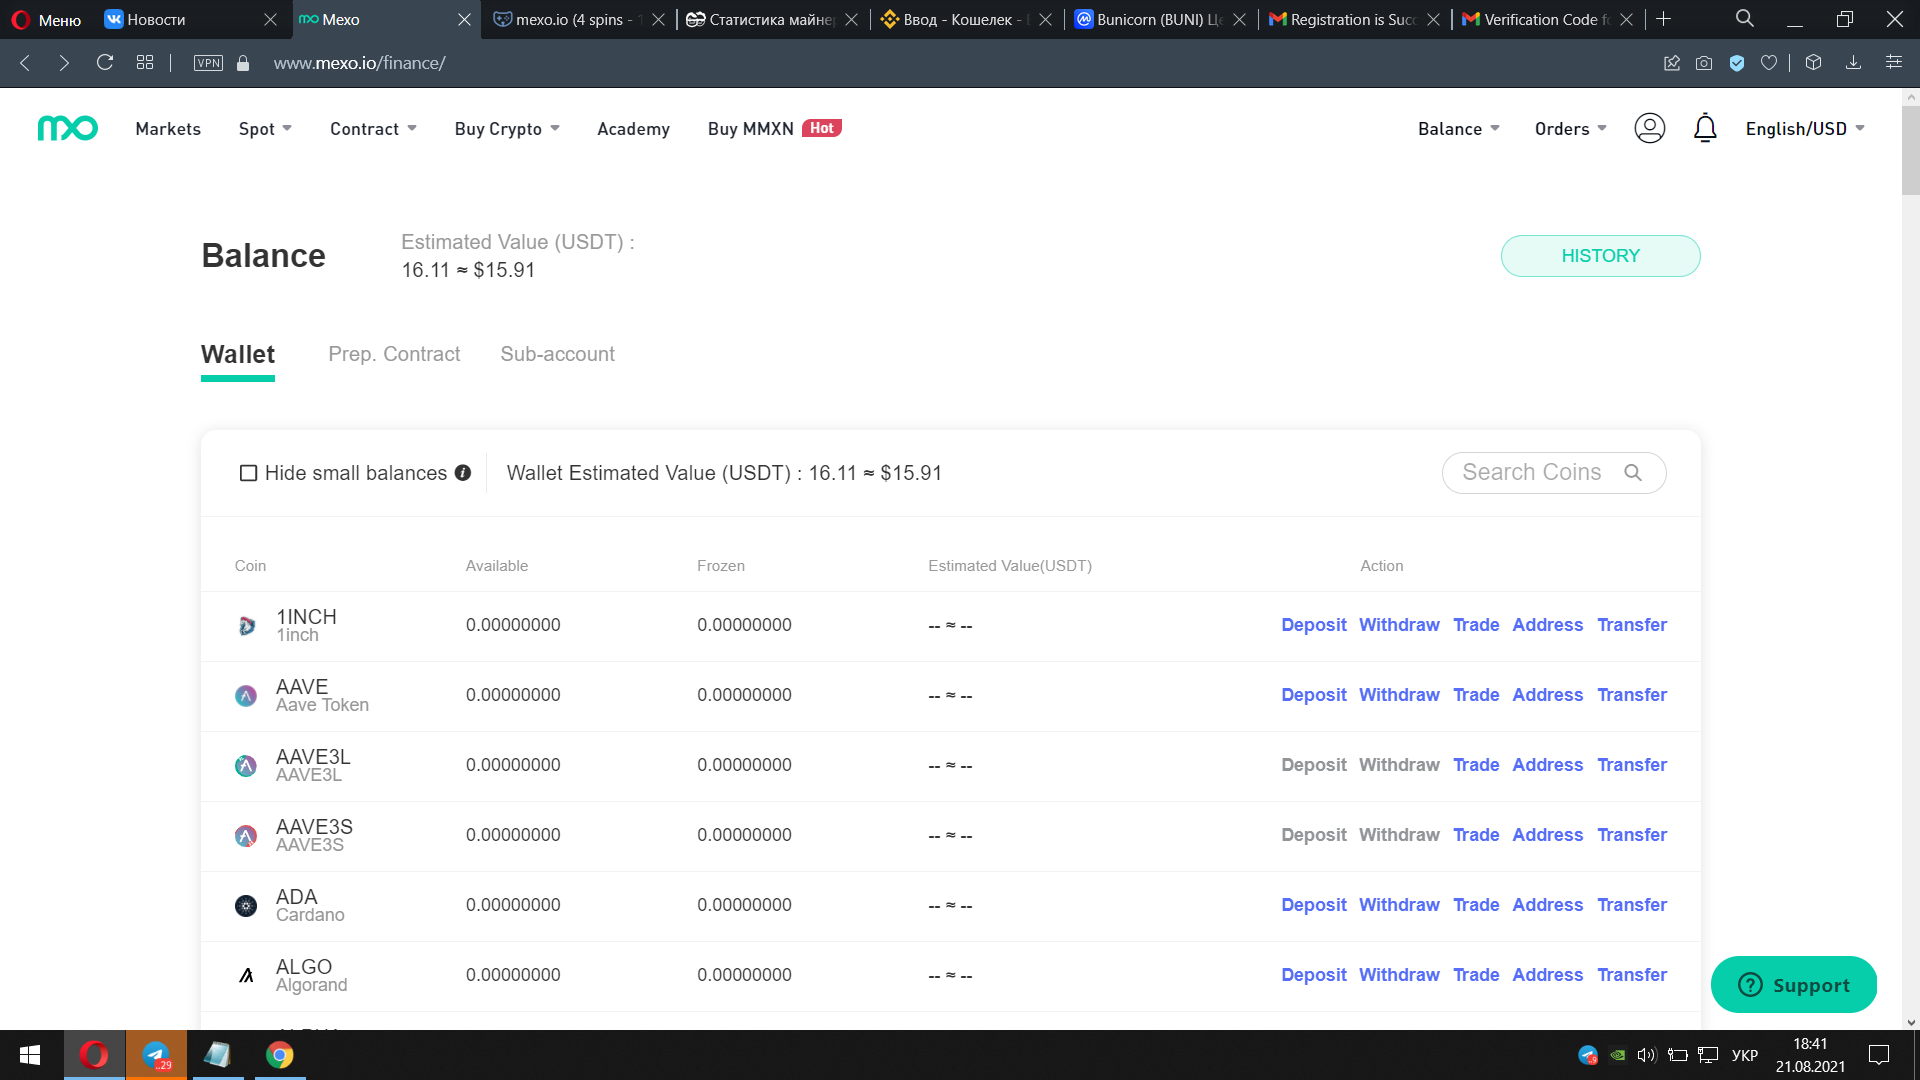The height and width of the screenshot is (1080, 1920).
Task: Click the ADA Cardano coin icon
Action: click(x=246, y=906)
